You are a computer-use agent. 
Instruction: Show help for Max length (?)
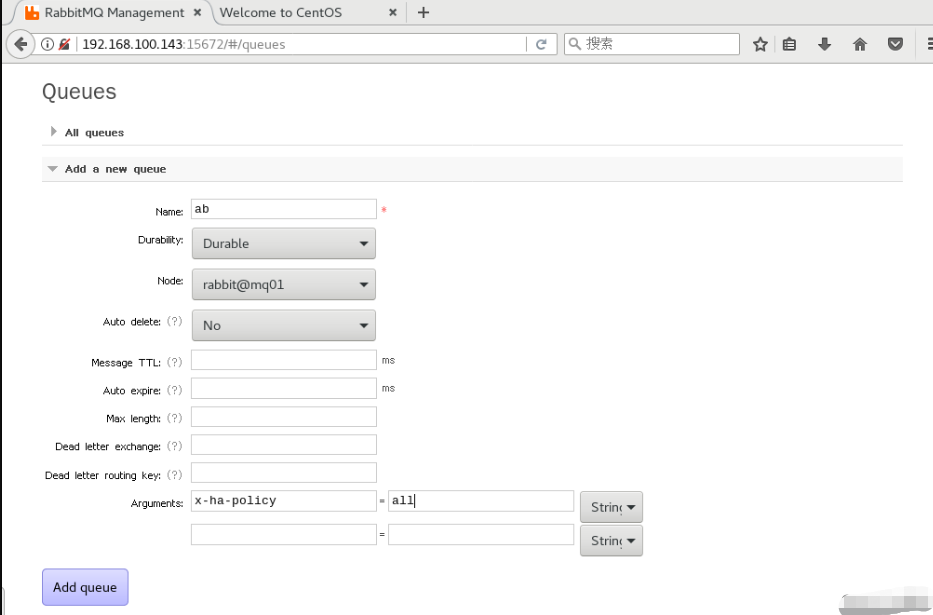pyautogui.click(x=174, y=418)
